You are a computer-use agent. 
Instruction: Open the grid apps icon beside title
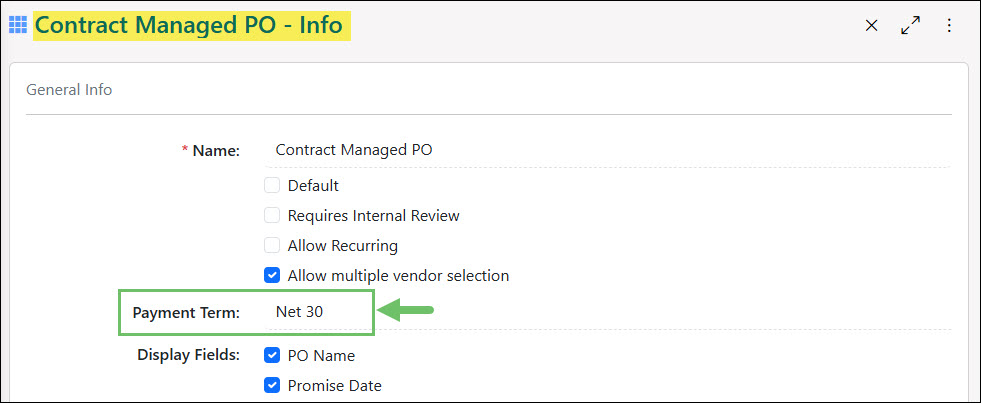[x=18, y=25]
